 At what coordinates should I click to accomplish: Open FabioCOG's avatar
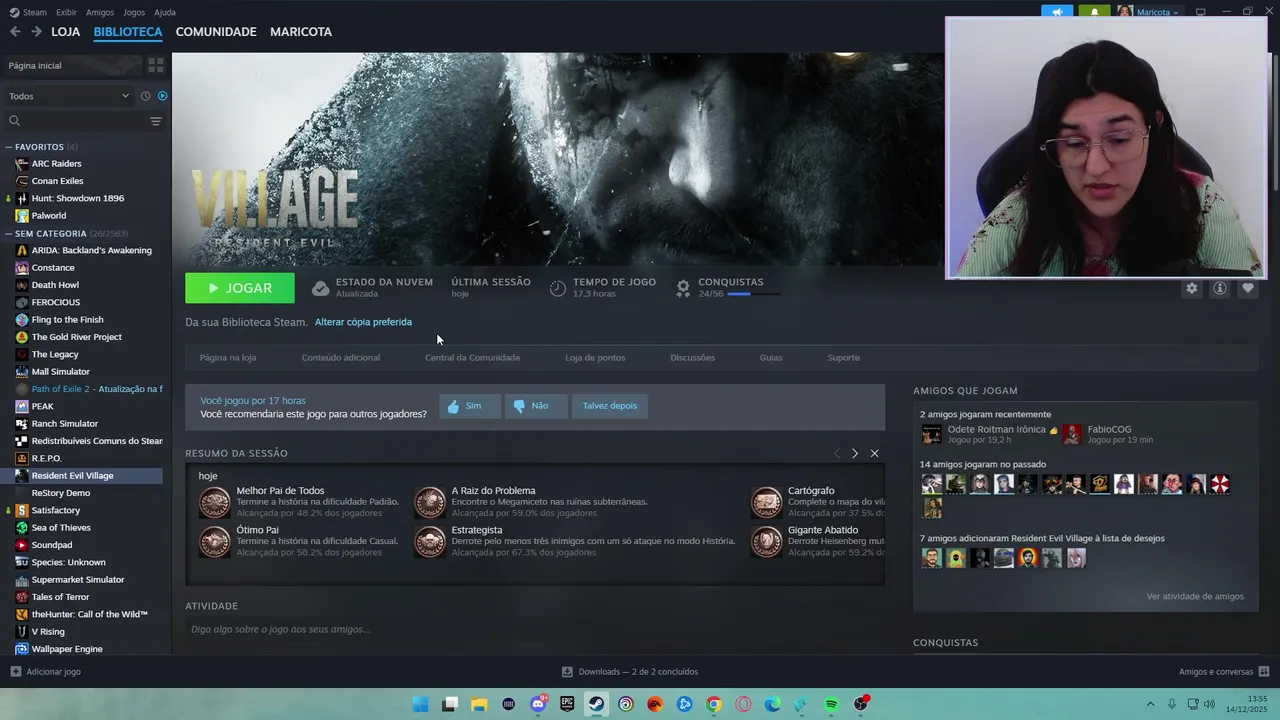(1072, 434)
